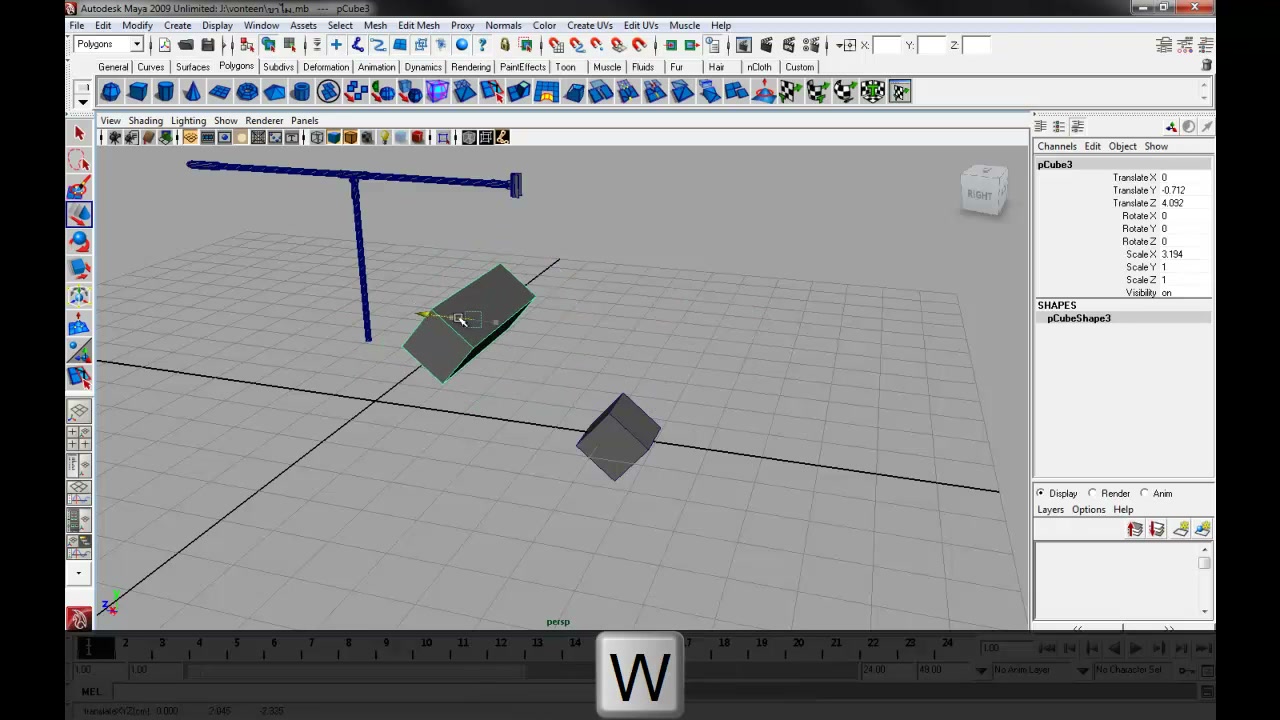Open the viewport Shading menu
This screenshot has height=720, width=1280.
145,120
